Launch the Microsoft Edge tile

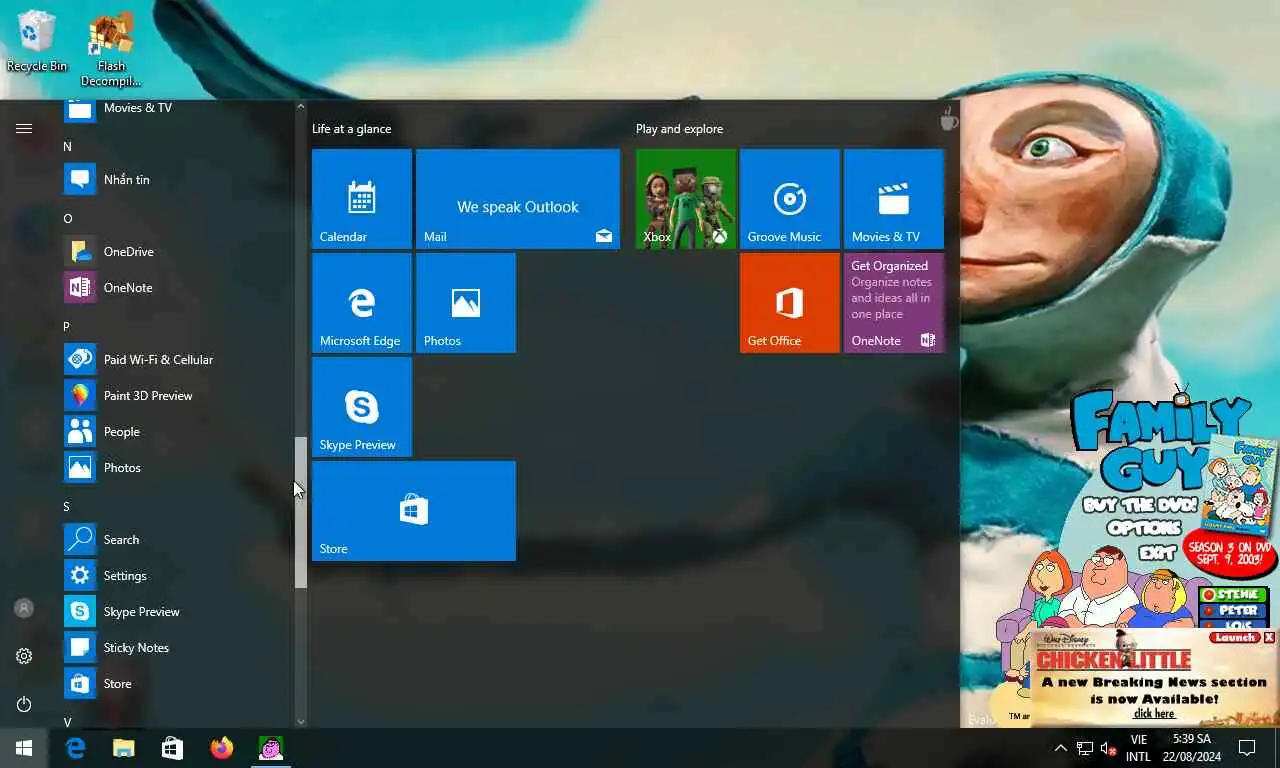[362, 303]
